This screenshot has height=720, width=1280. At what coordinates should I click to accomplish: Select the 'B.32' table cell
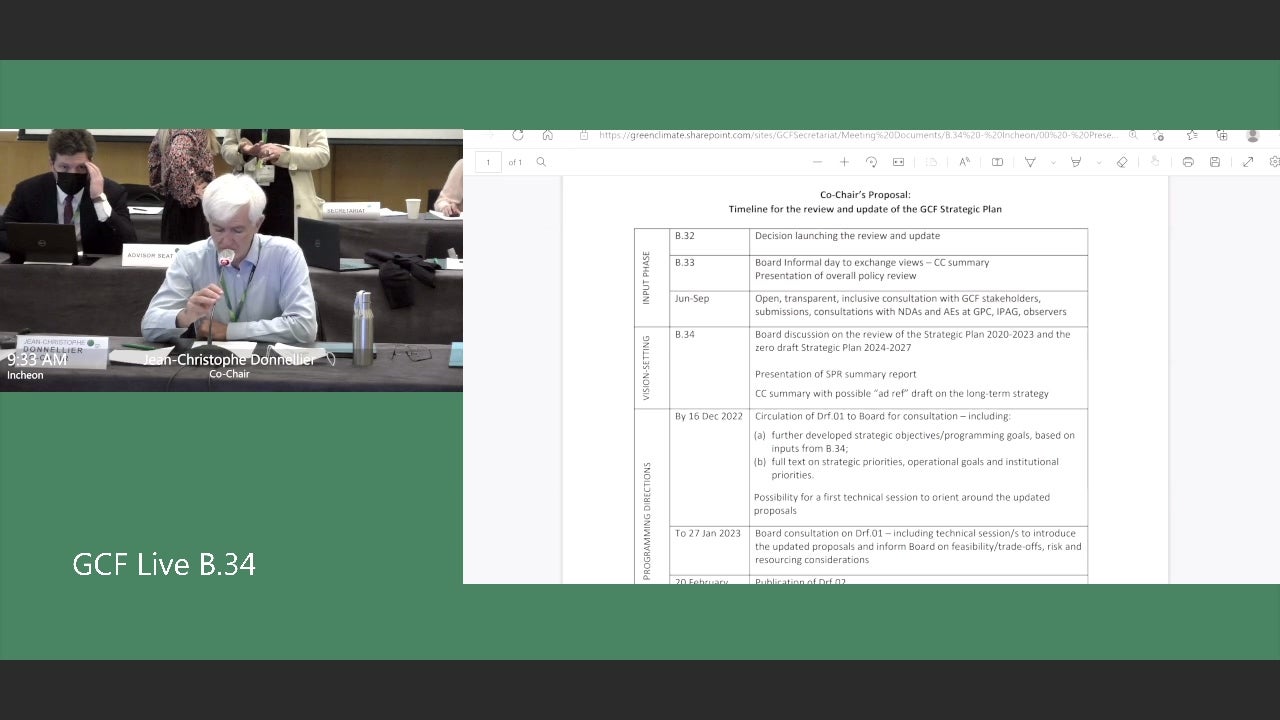point(709,242)
